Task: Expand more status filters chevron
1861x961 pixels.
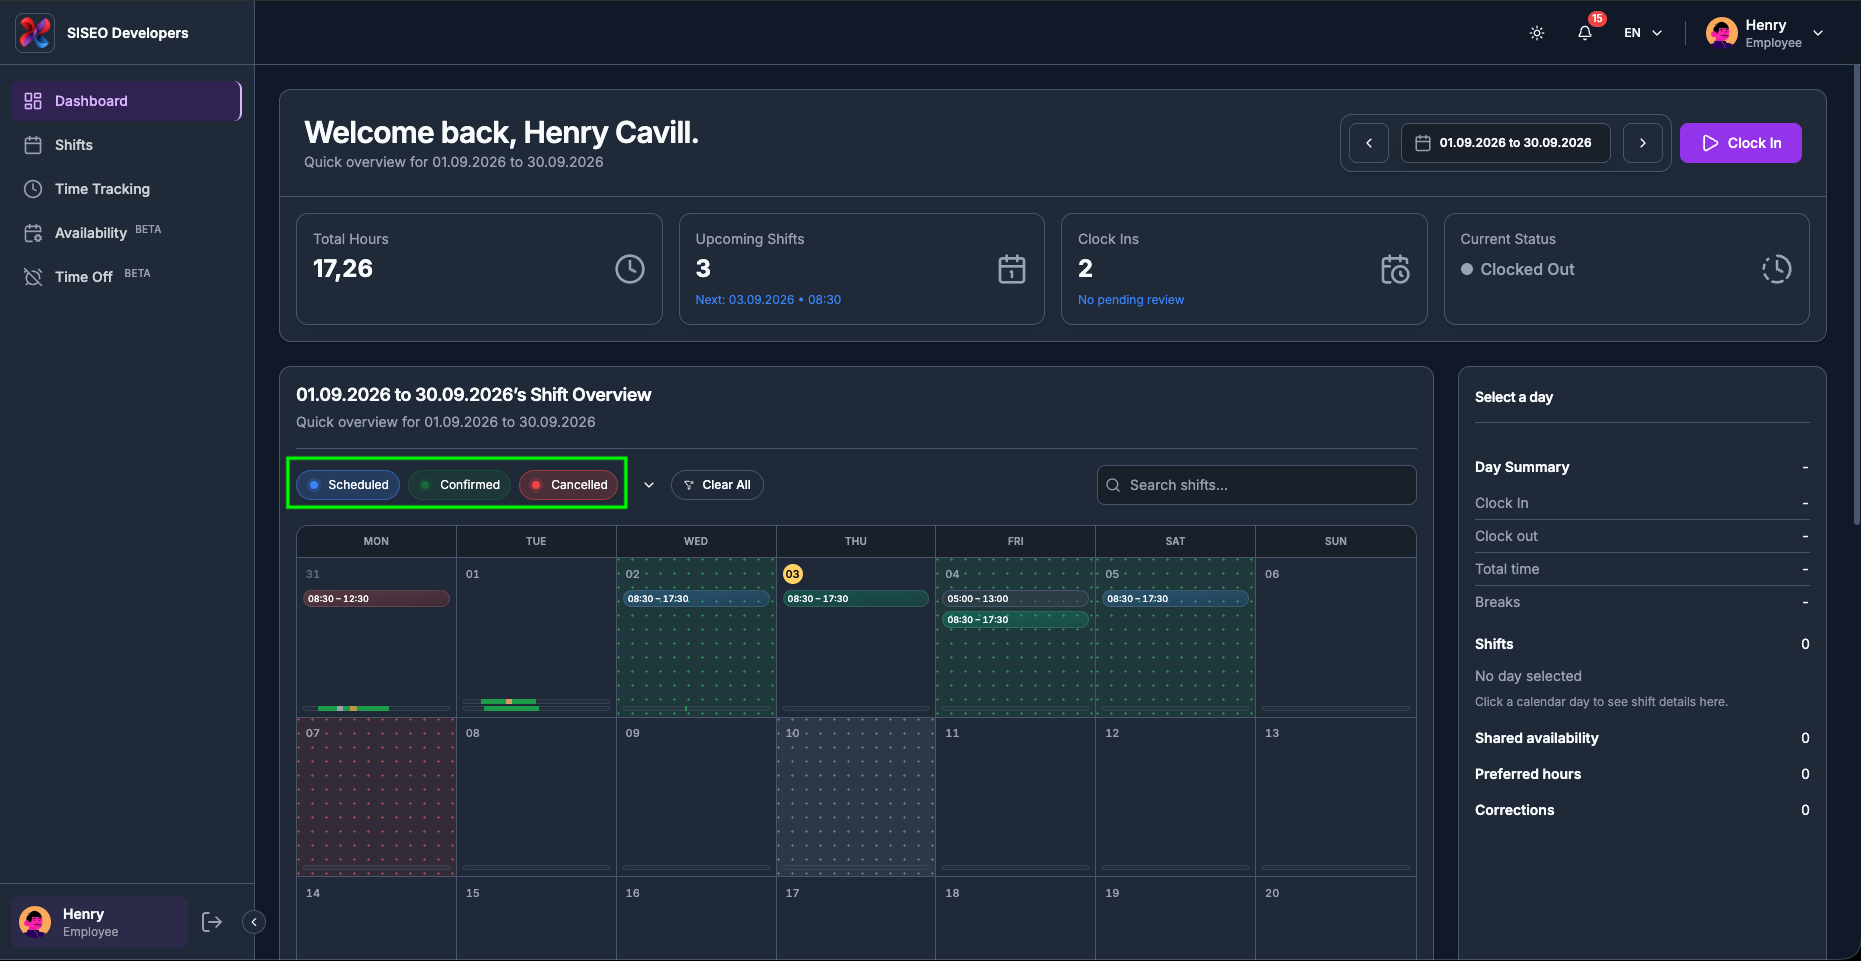Action: click(649, 485)
